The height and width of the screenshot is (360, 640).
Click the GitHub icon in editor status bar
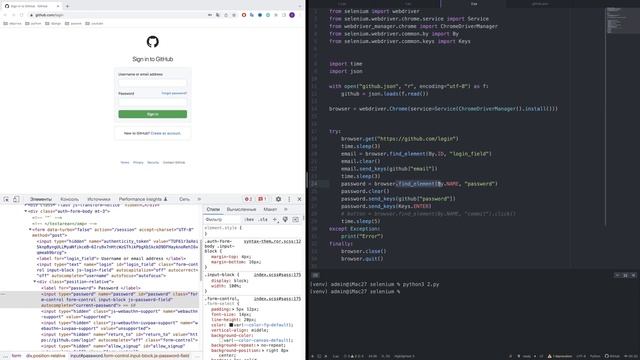607,356
